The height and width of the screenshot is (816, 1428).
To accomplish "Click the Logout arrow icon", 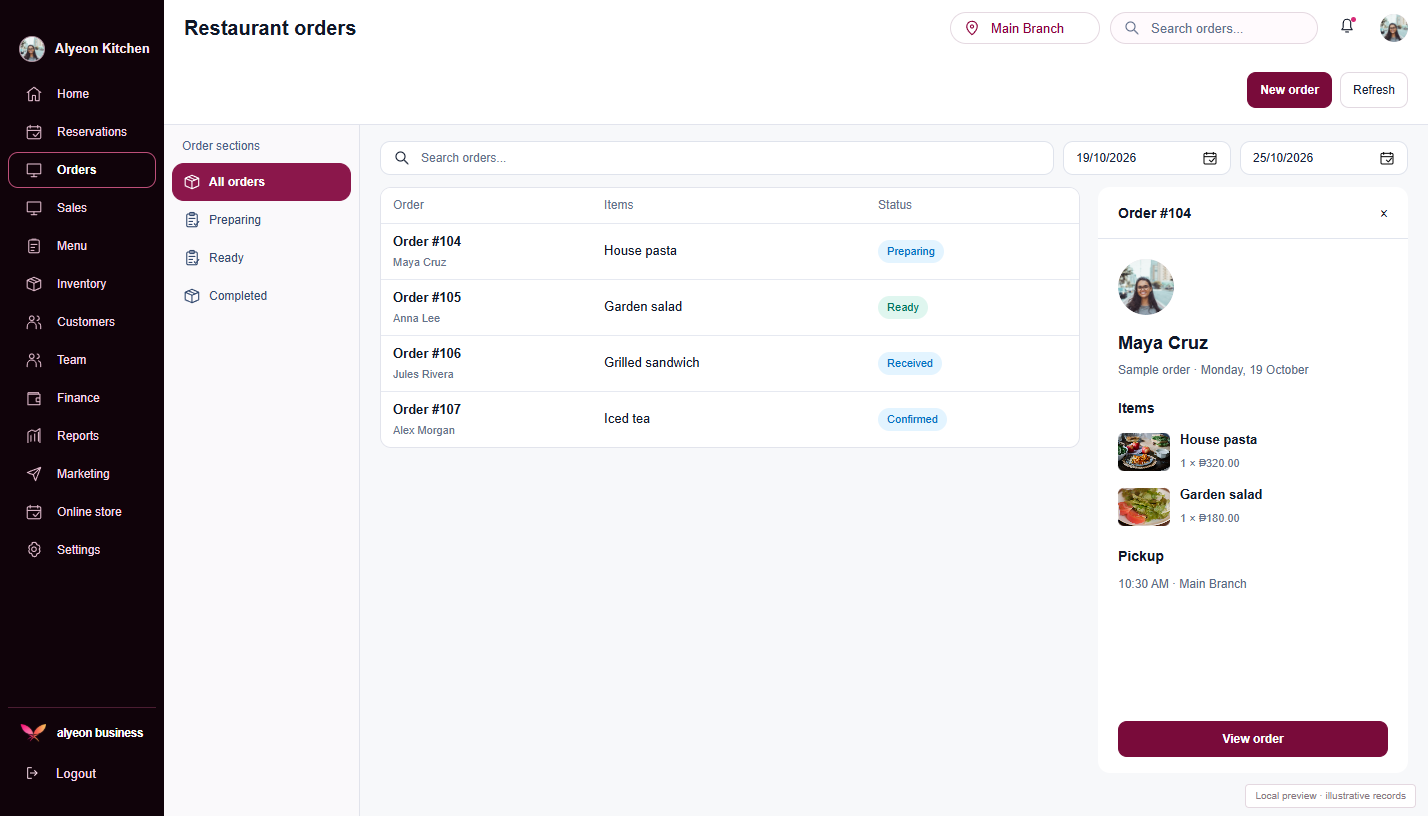I will point(32,773).
